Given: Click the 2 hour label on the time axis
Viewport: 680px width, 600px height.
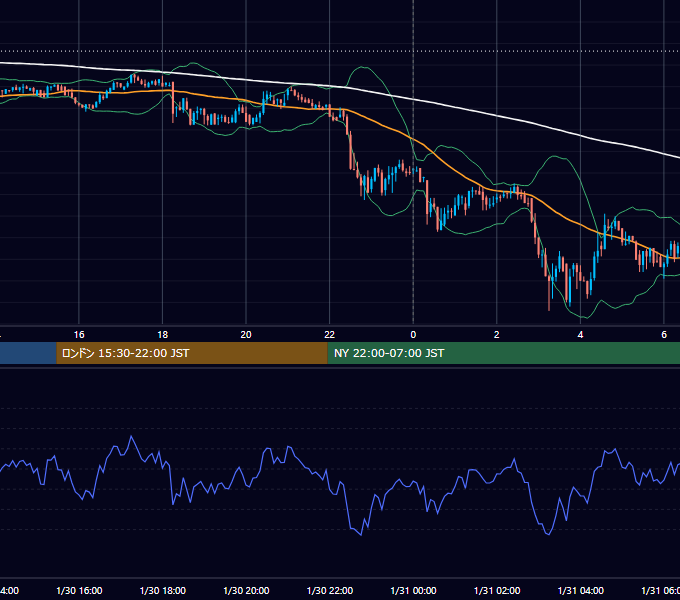Looking at the screenshot, I should [497, 335].
